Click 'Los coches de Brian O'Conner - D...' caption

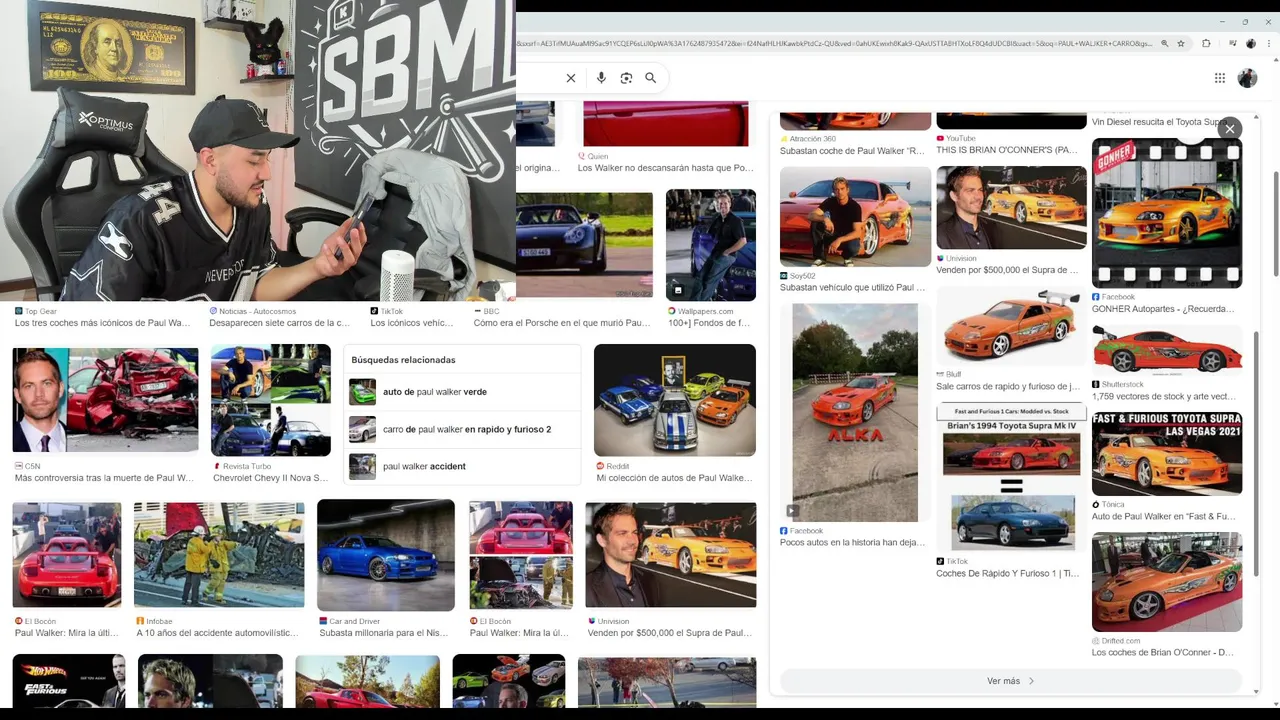tap(1163, 652)
